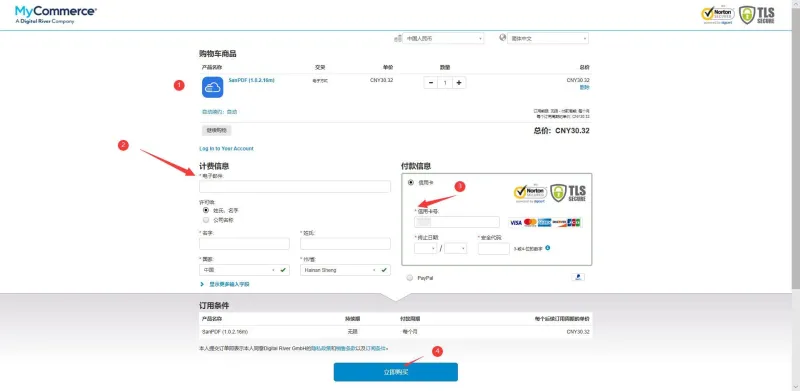Click the 姓氏 last name input field
Image resolution: width=800 pixels, height=391 pixels.
tap(345, 243)
